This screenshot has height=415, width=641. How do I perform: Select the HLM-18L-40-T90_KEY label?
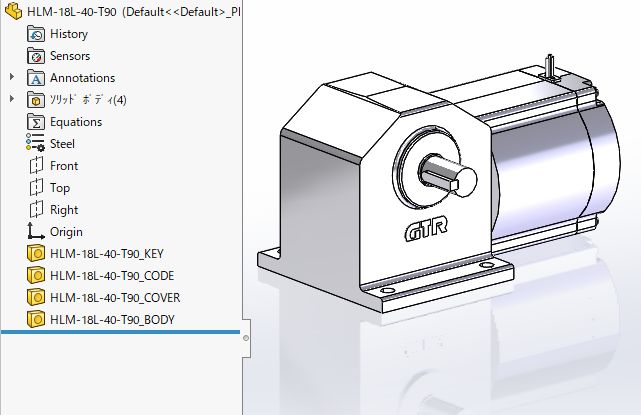click(x=107, y=254)
